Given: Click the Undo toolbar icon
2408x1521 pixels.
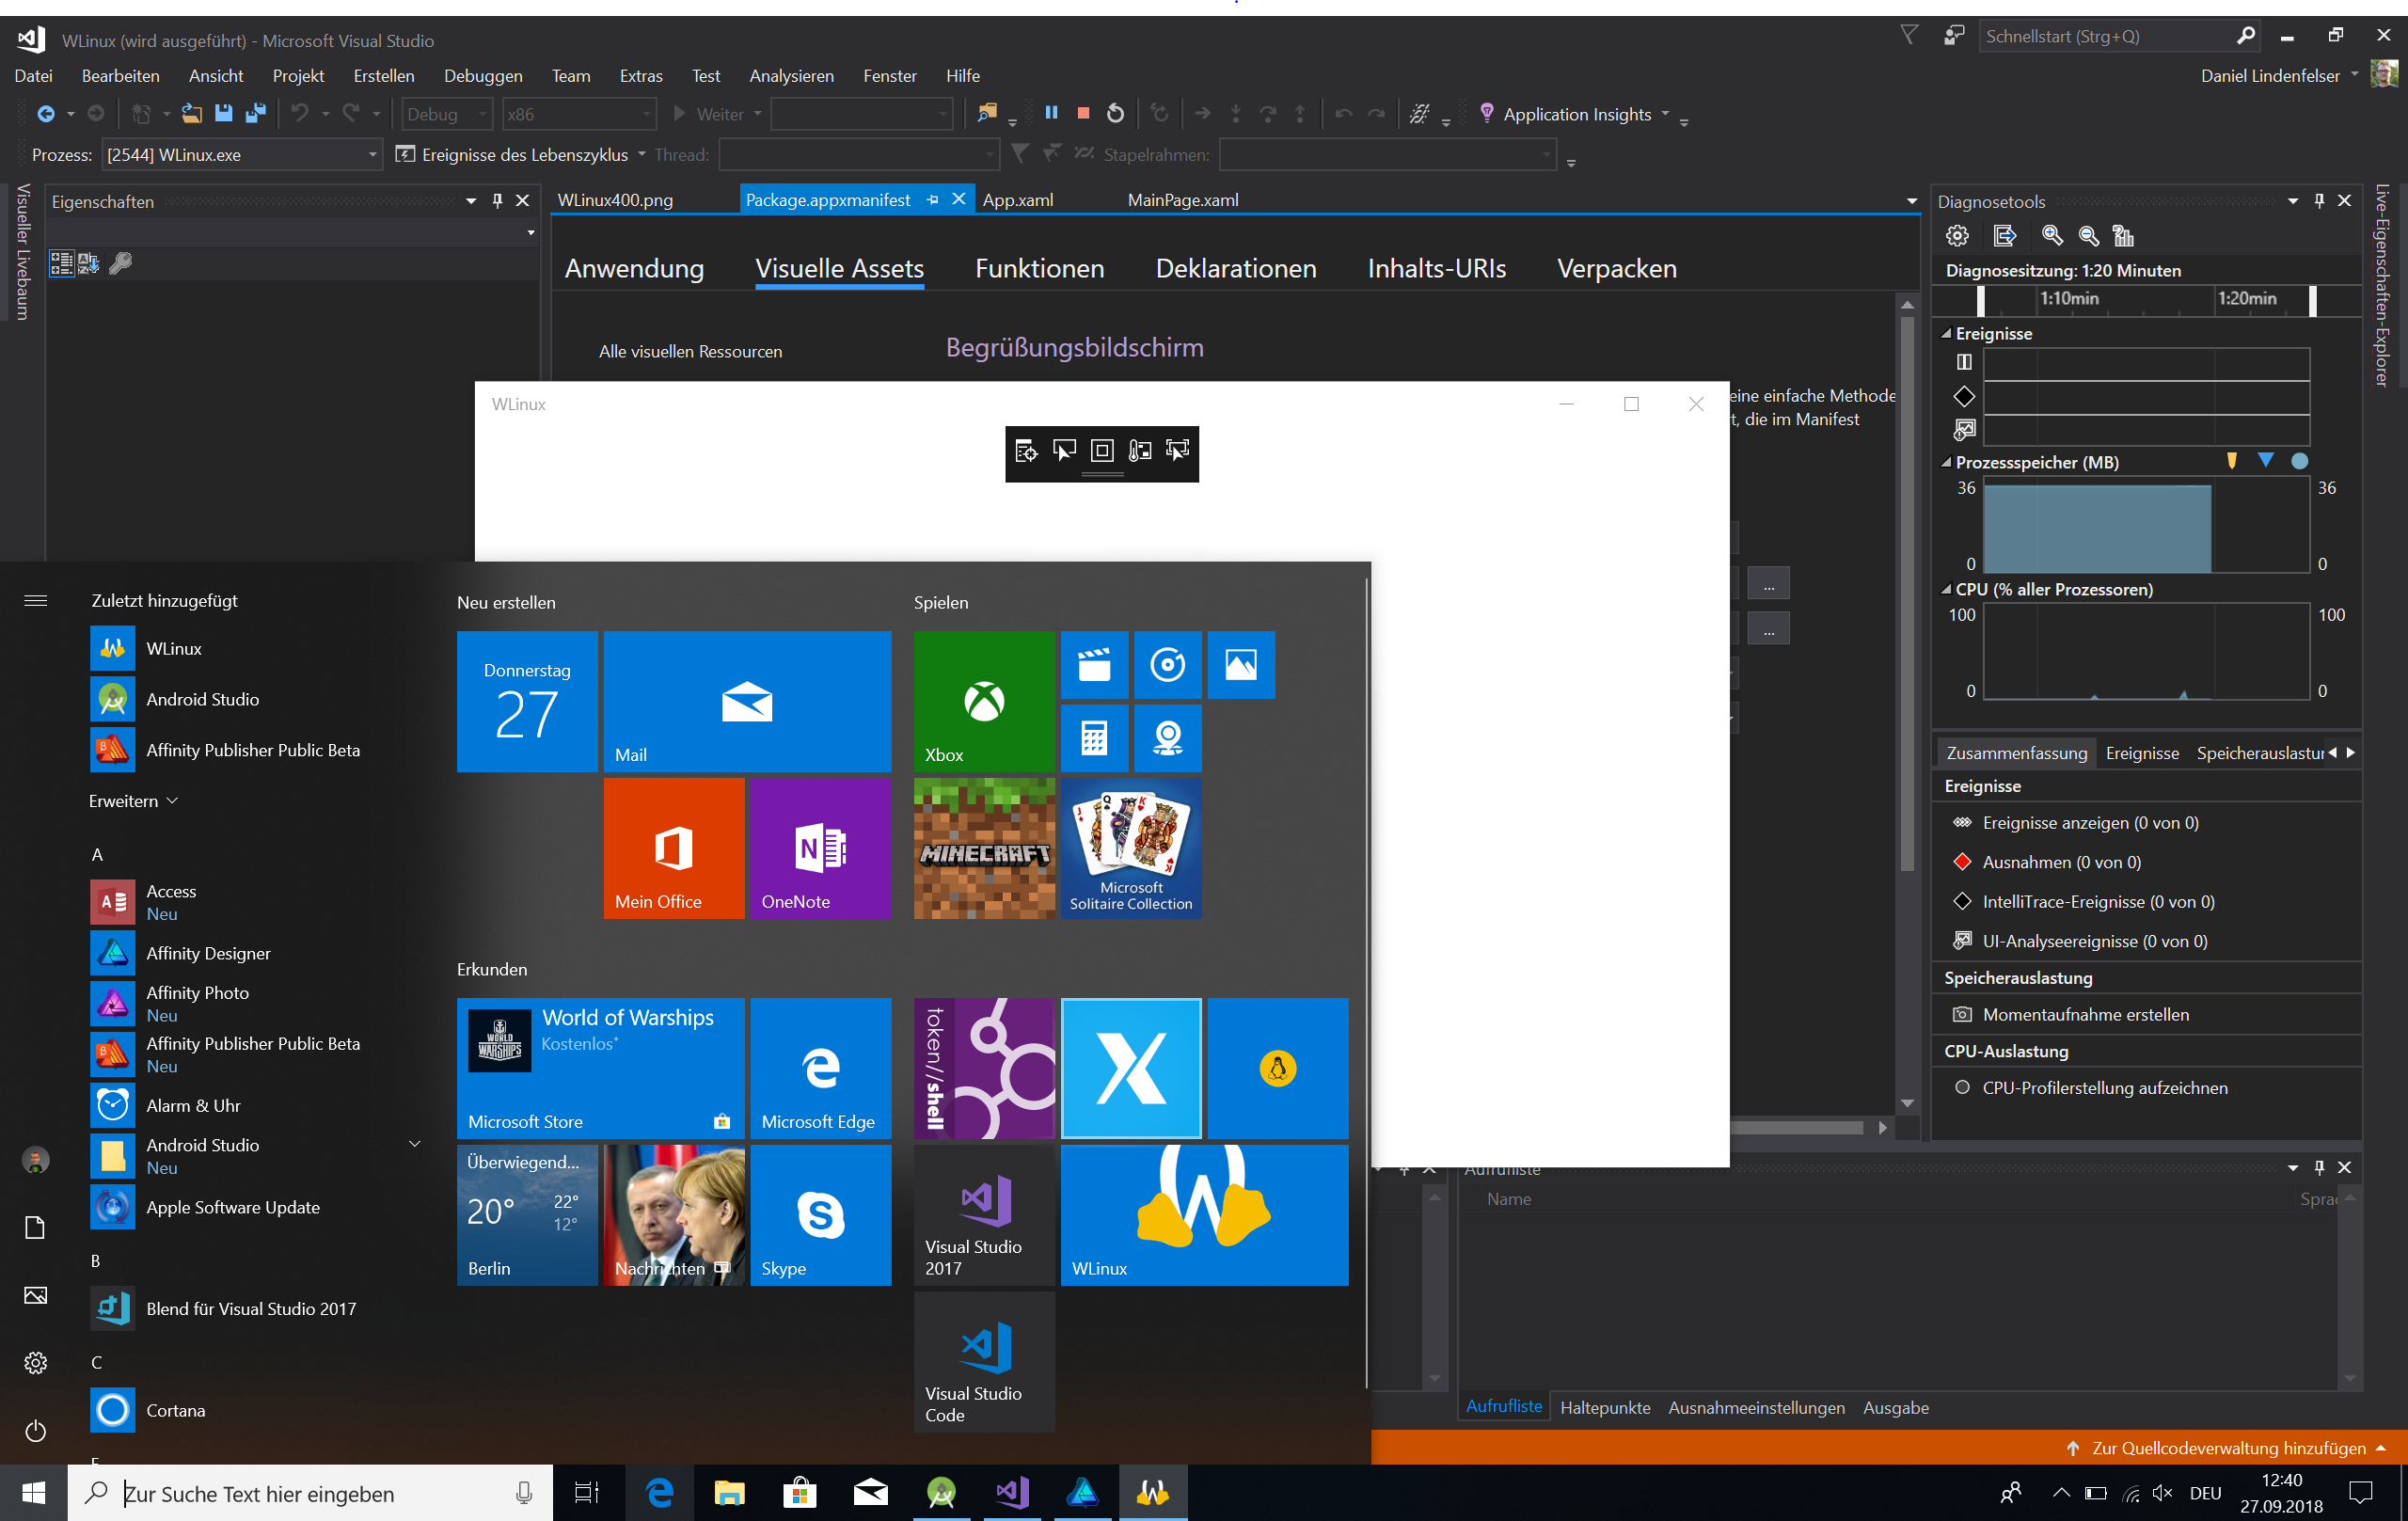Looking at the screenshot, I should (x=300, y=113).
